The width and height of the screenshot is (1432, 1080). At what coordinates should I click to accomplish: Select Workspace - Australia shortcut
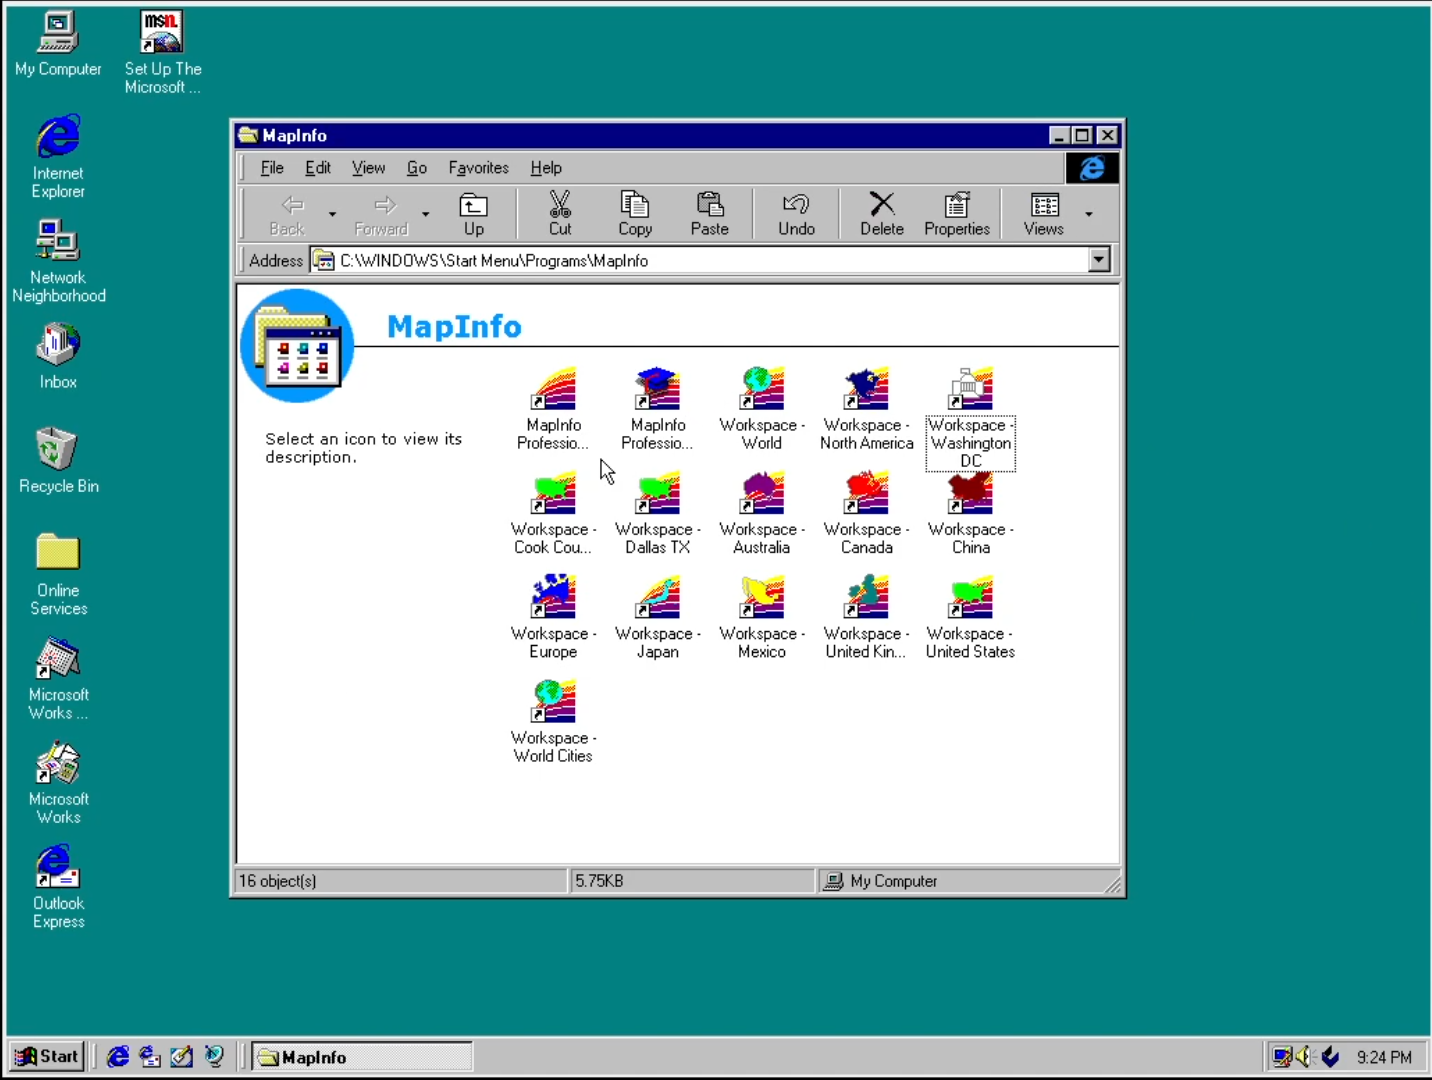click(762, 513)
